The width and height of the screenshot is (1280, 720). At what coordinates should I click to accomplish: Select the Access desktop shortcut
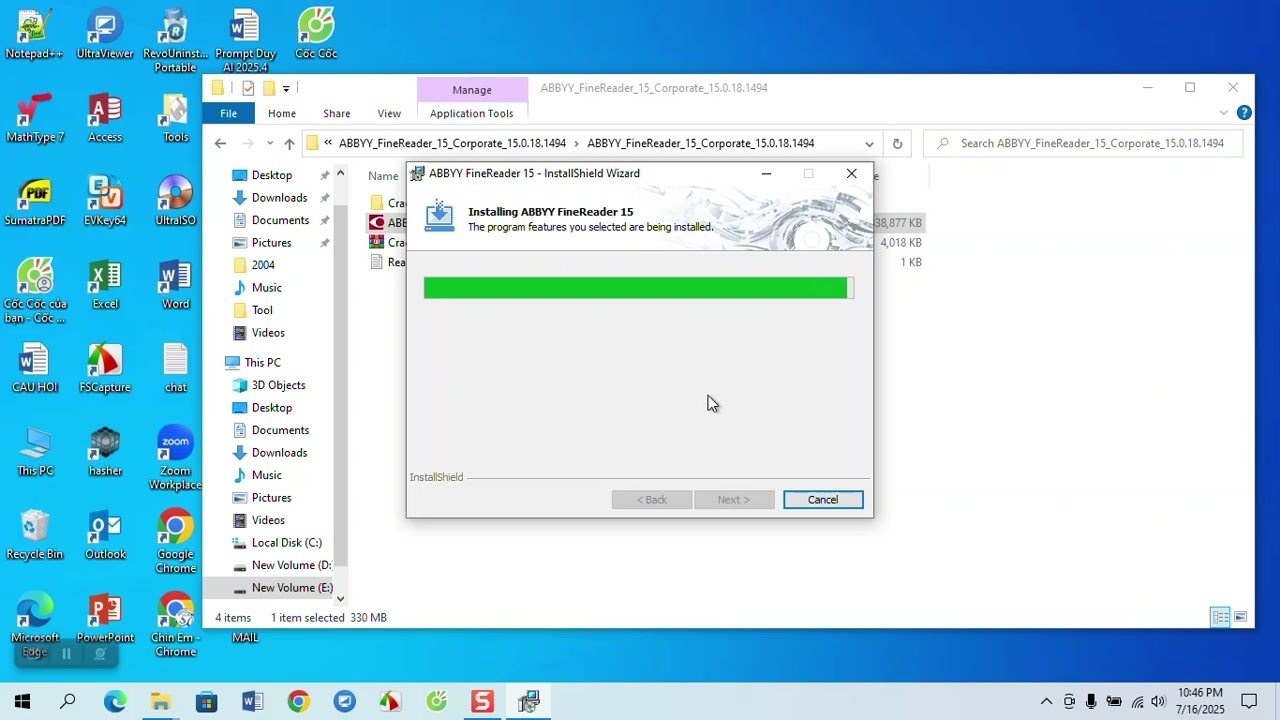tap(105, 119)
